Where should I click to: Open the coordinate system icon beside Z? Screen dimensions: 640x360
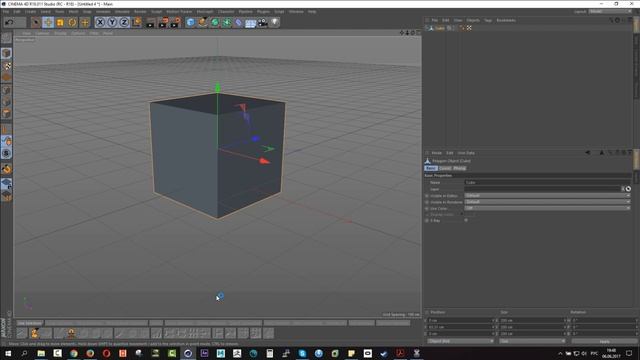(137, 22)
